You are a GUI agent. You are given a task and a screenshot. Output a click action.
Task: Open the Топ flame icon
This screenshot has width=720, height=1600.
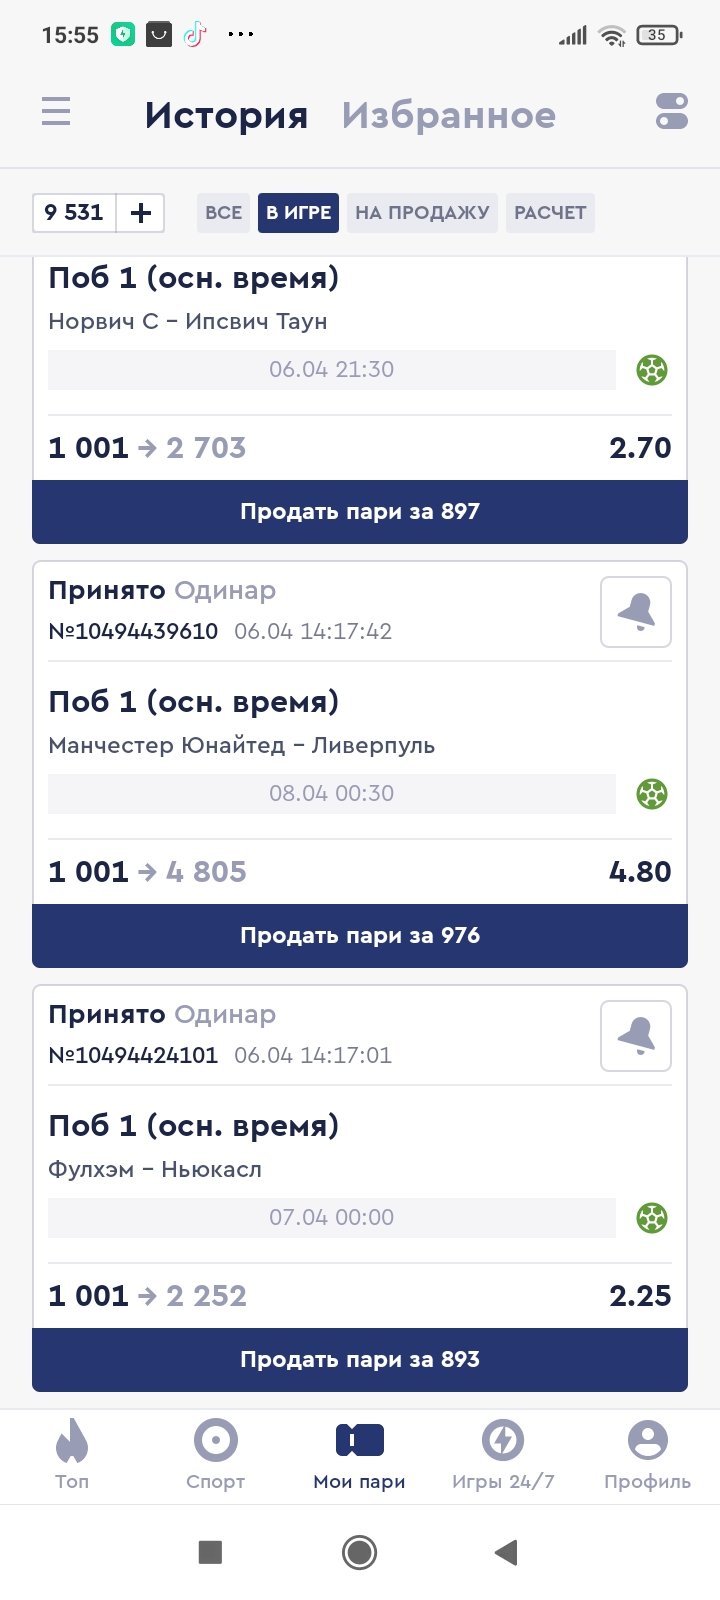click(72, 1441)
